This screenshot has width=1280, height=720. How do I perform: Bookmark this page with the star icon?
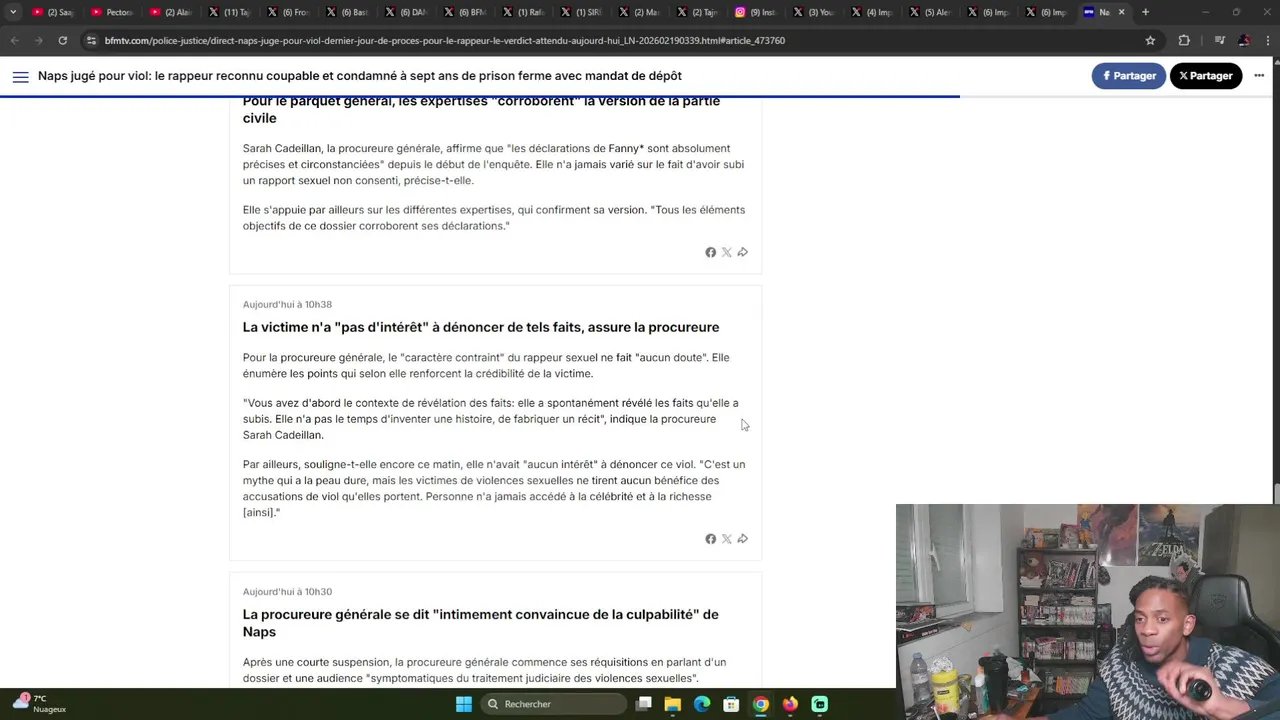pos(1150,41)
